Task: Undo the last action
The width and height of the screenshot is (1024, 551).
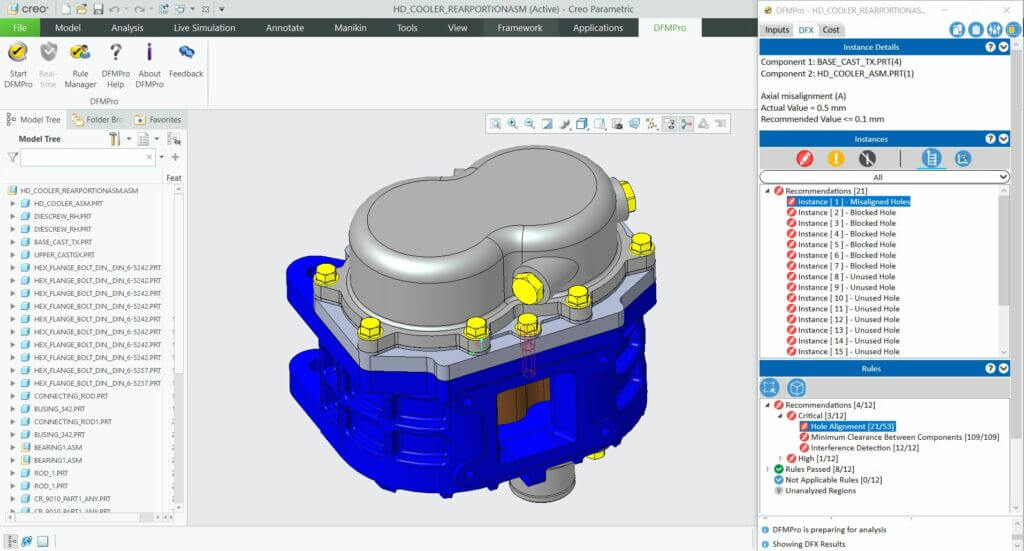Action: [115, 9]
